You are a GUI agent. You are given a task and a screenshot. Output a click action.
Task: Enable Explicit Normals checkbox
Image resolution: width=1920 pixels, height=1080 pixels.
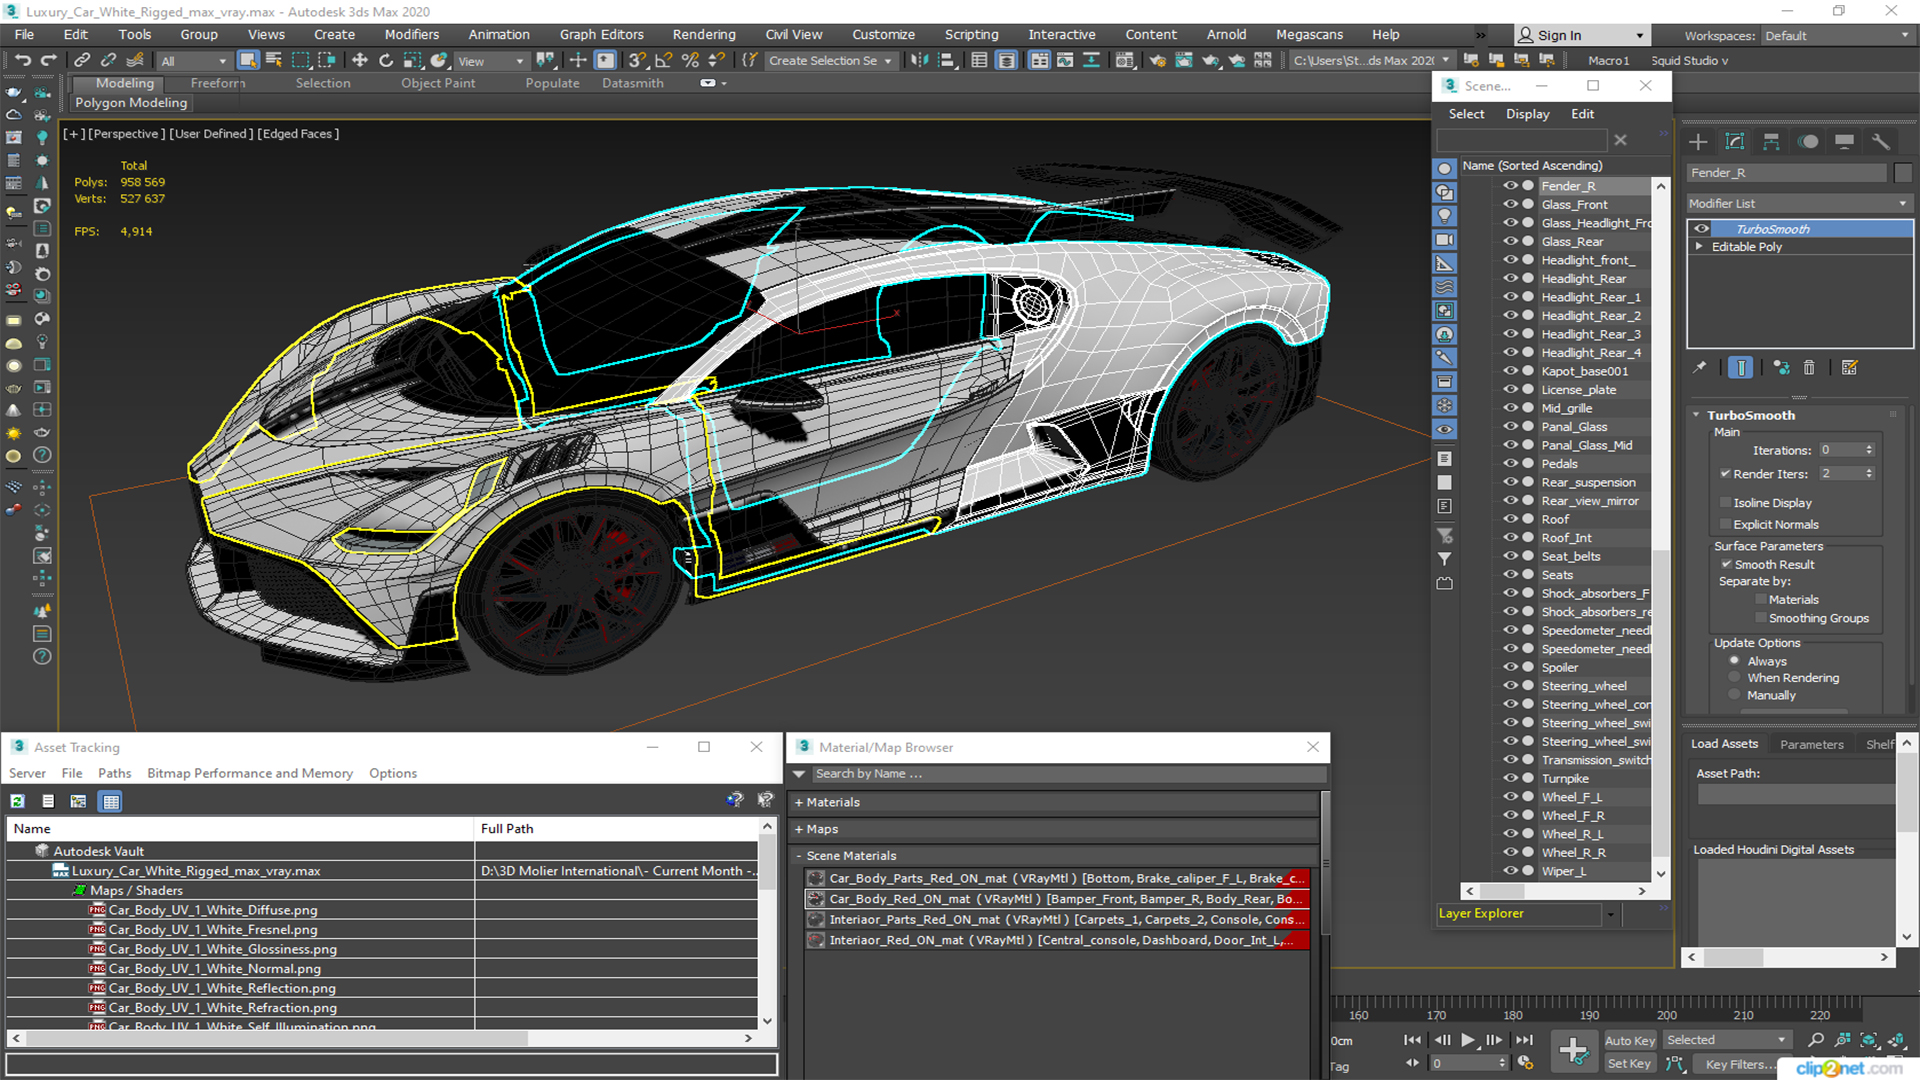click(x=1725, y=524)
